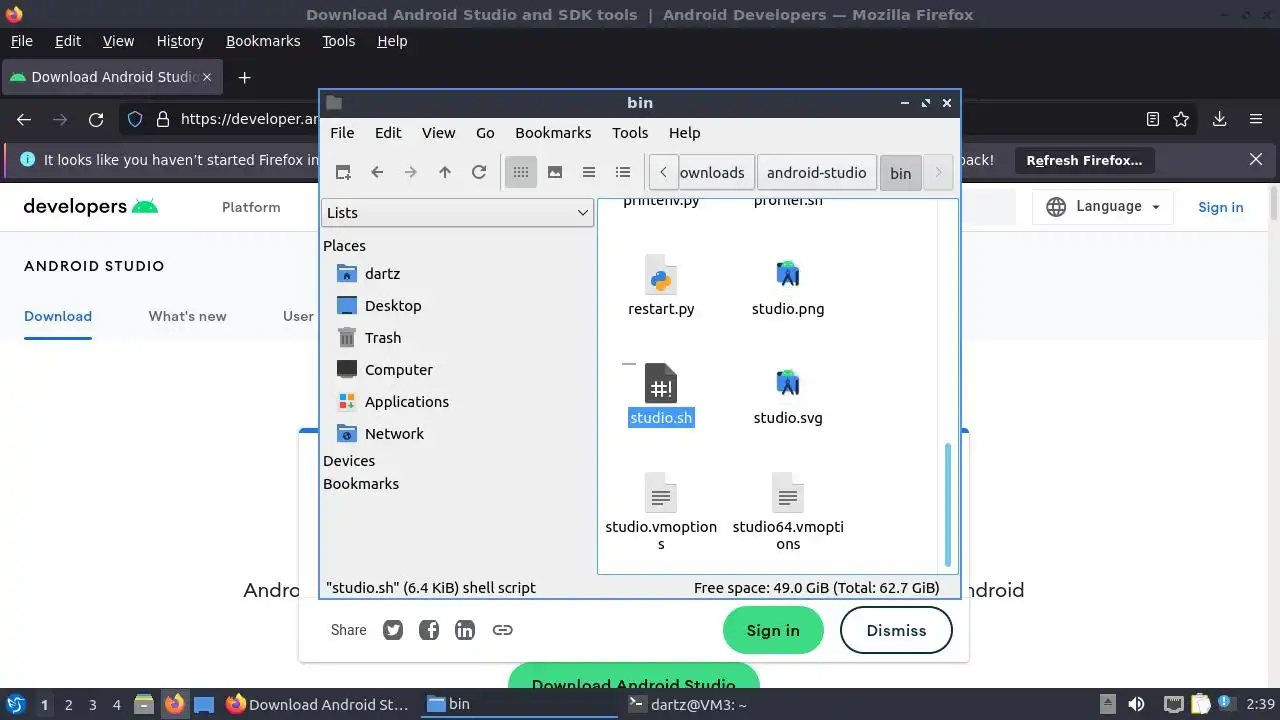This screenshot has height=720, width=1280.
Task: Click the file list vertical scrollbar
Action: [x=947, y=506]
